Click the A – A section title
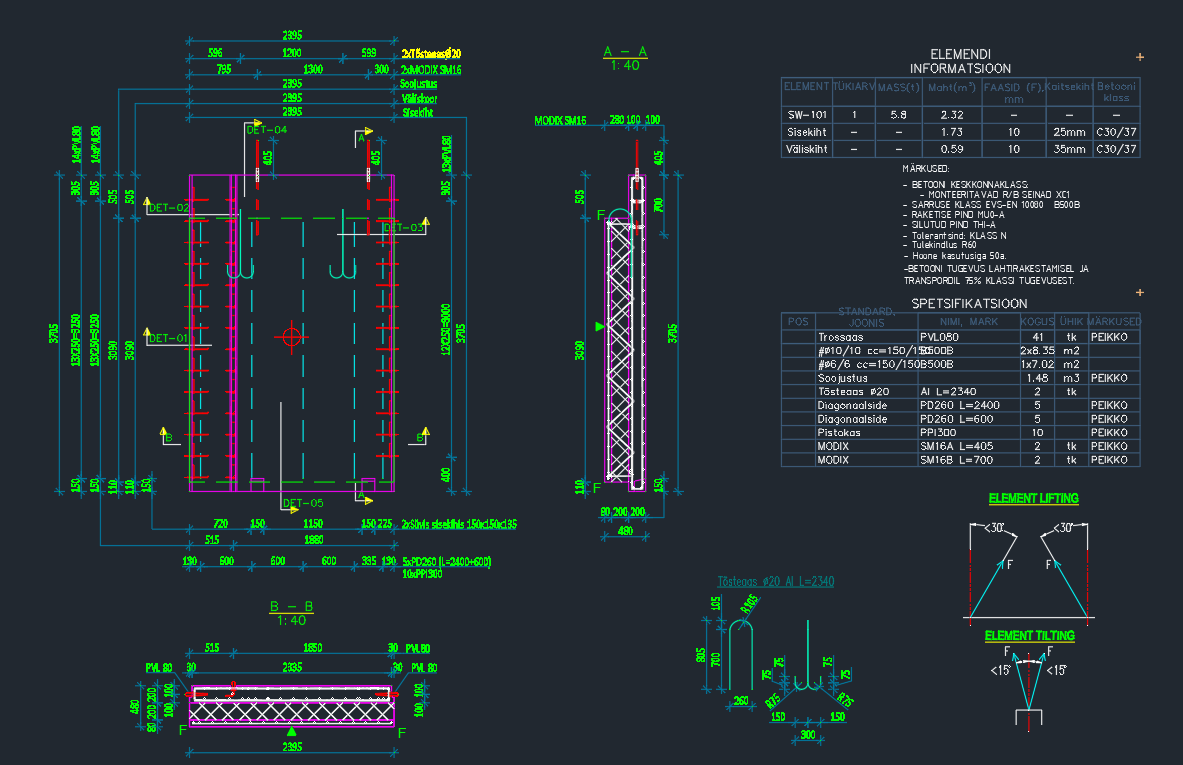The width and height of the screenshot is (1183, 765). 625,52
